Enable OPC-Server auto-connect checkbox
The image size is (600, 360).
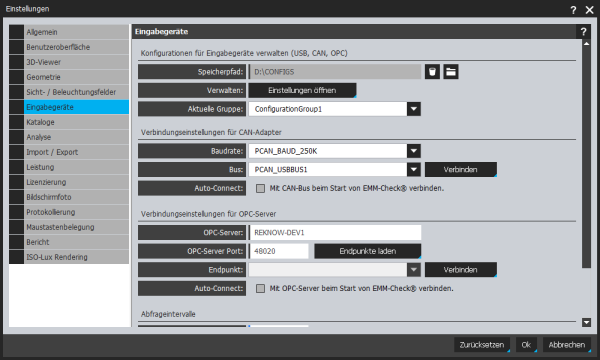click(260, 288)
